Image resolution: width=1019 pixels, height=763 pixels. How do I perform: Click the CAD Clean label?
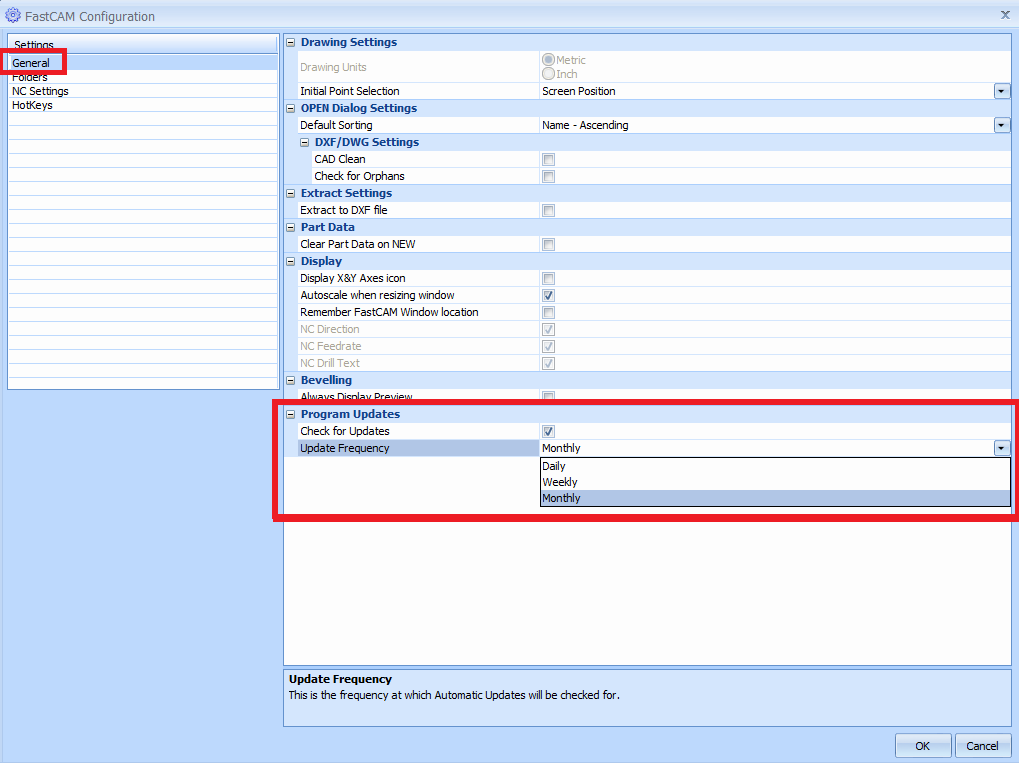click(x=339, y=159)
